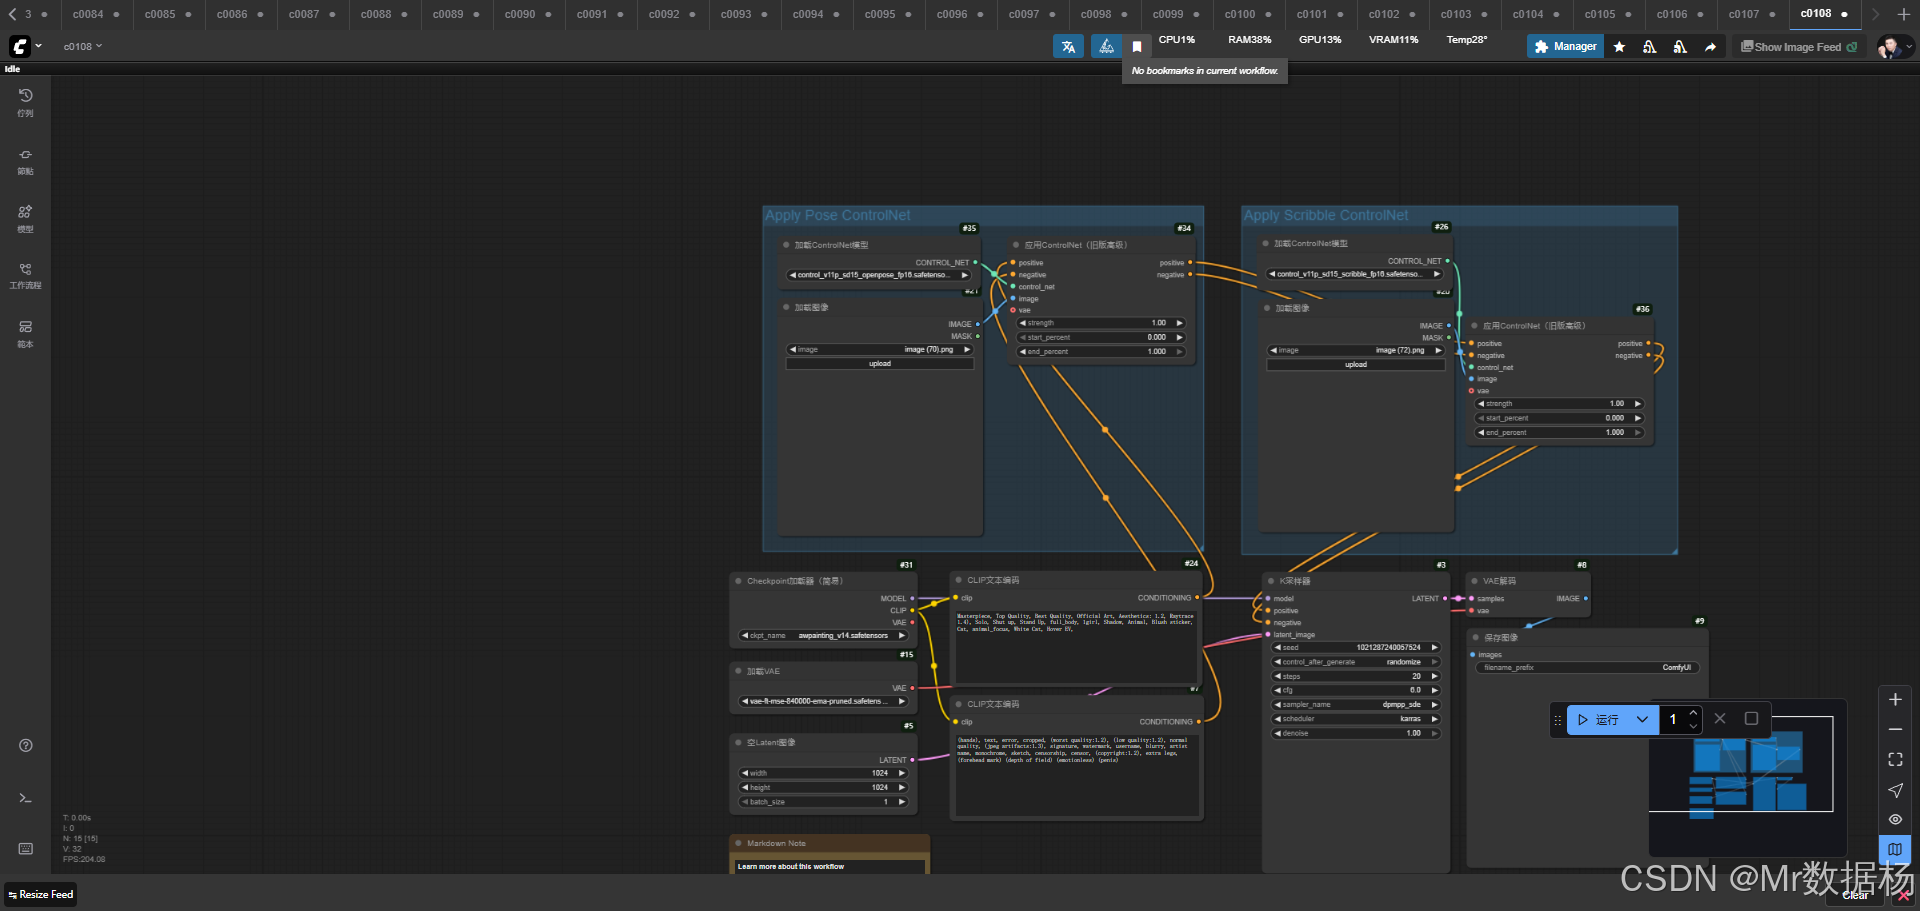Click upload button in the image (70).png node
Screen dimensions: 1920x911
(880, 364)
